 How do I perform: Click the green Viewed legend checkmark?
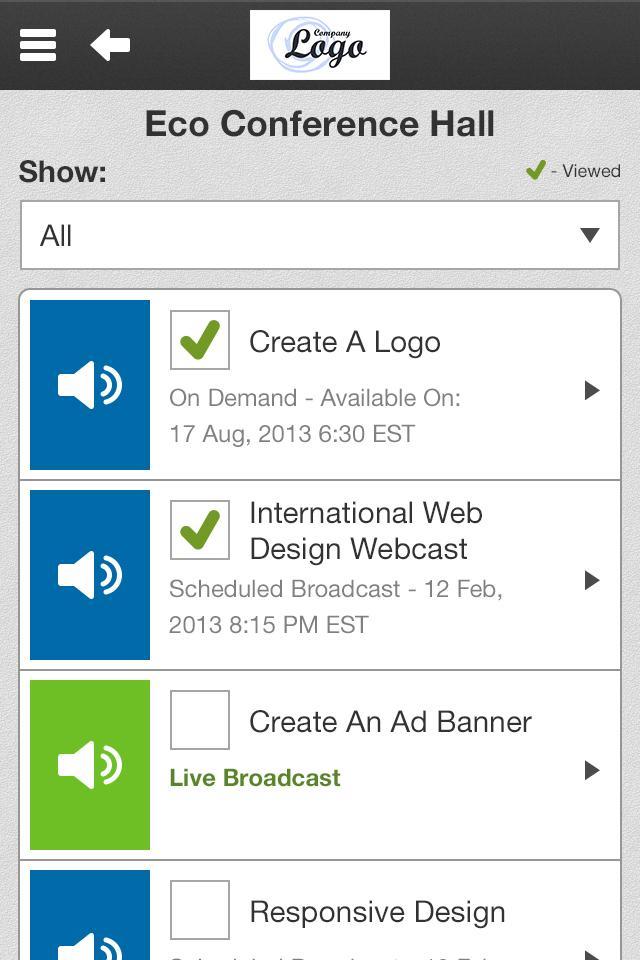coord(536,171)
